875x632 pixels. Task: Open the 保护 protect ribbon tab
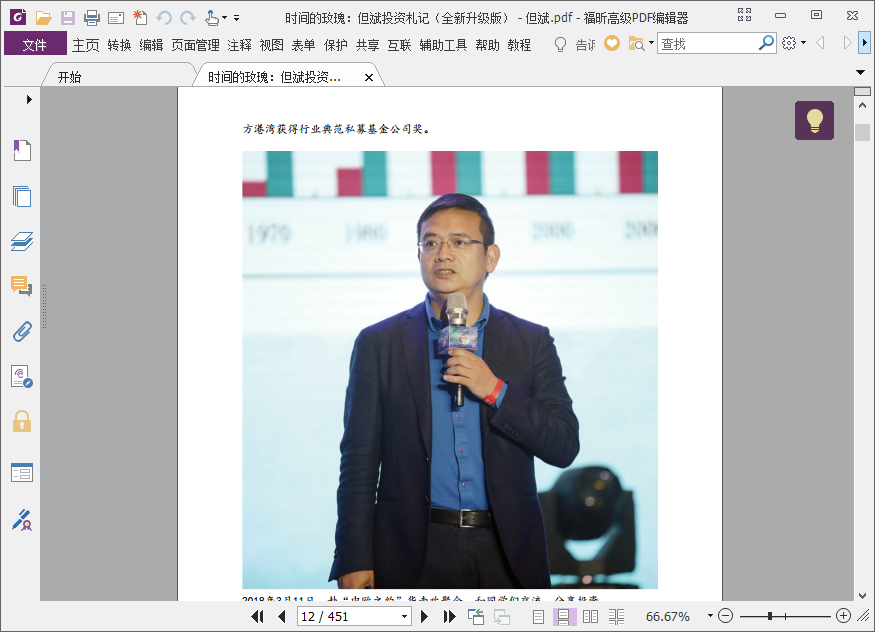pos(336,45)
